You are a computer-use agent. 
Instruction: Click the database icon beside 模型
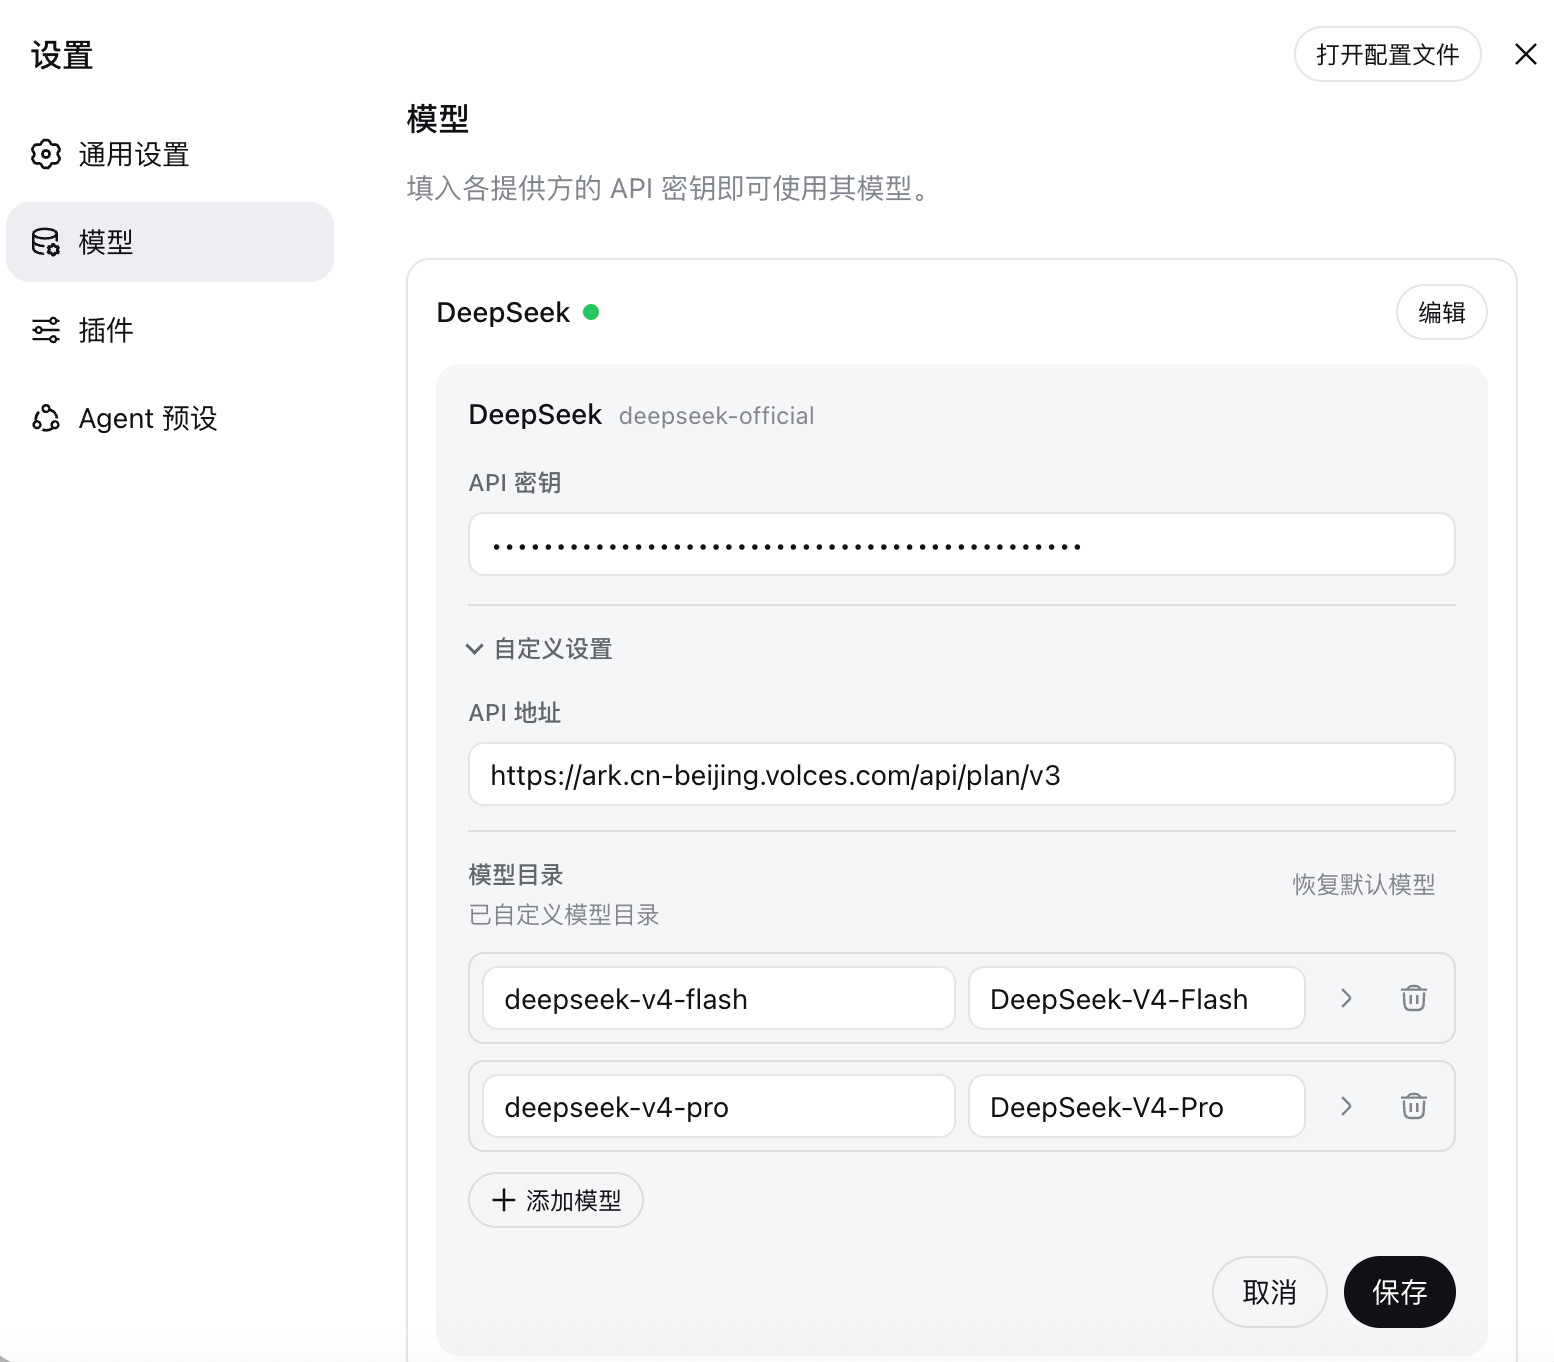pyautogui.click(x=46, y=242)
